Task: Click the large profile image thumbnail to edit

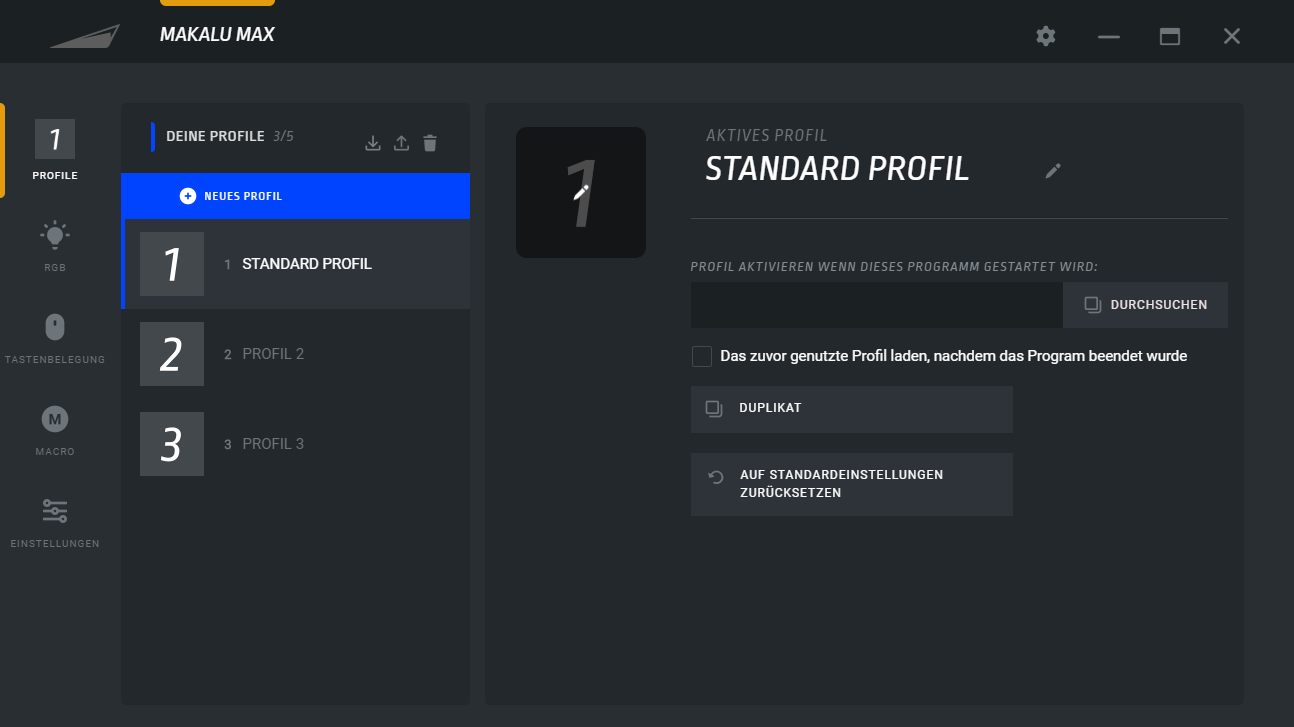Action: click(581, 192)
